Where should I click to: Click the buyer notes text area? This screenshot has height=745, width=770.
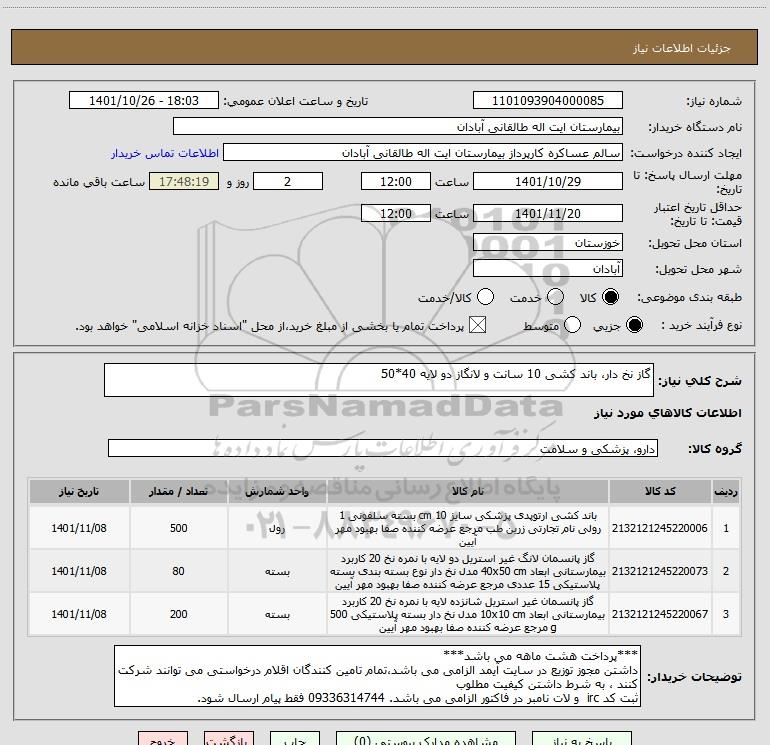[378, 676]
